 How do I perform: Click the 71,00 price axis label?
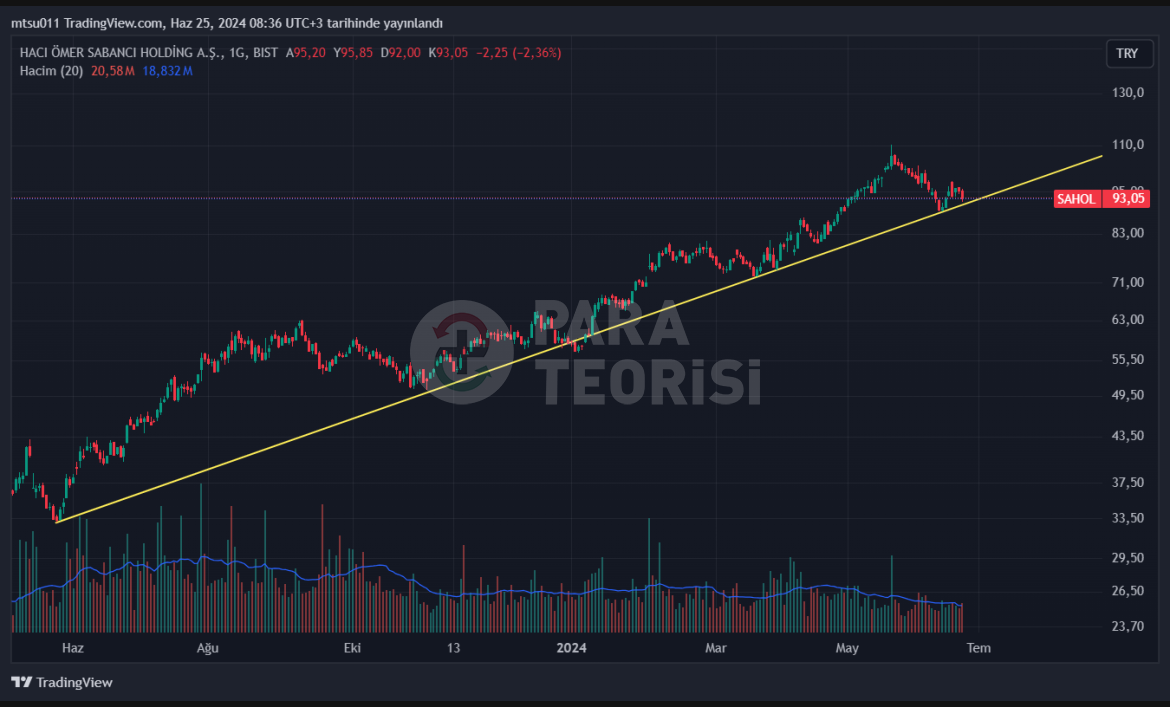(x=1127, y=282)
